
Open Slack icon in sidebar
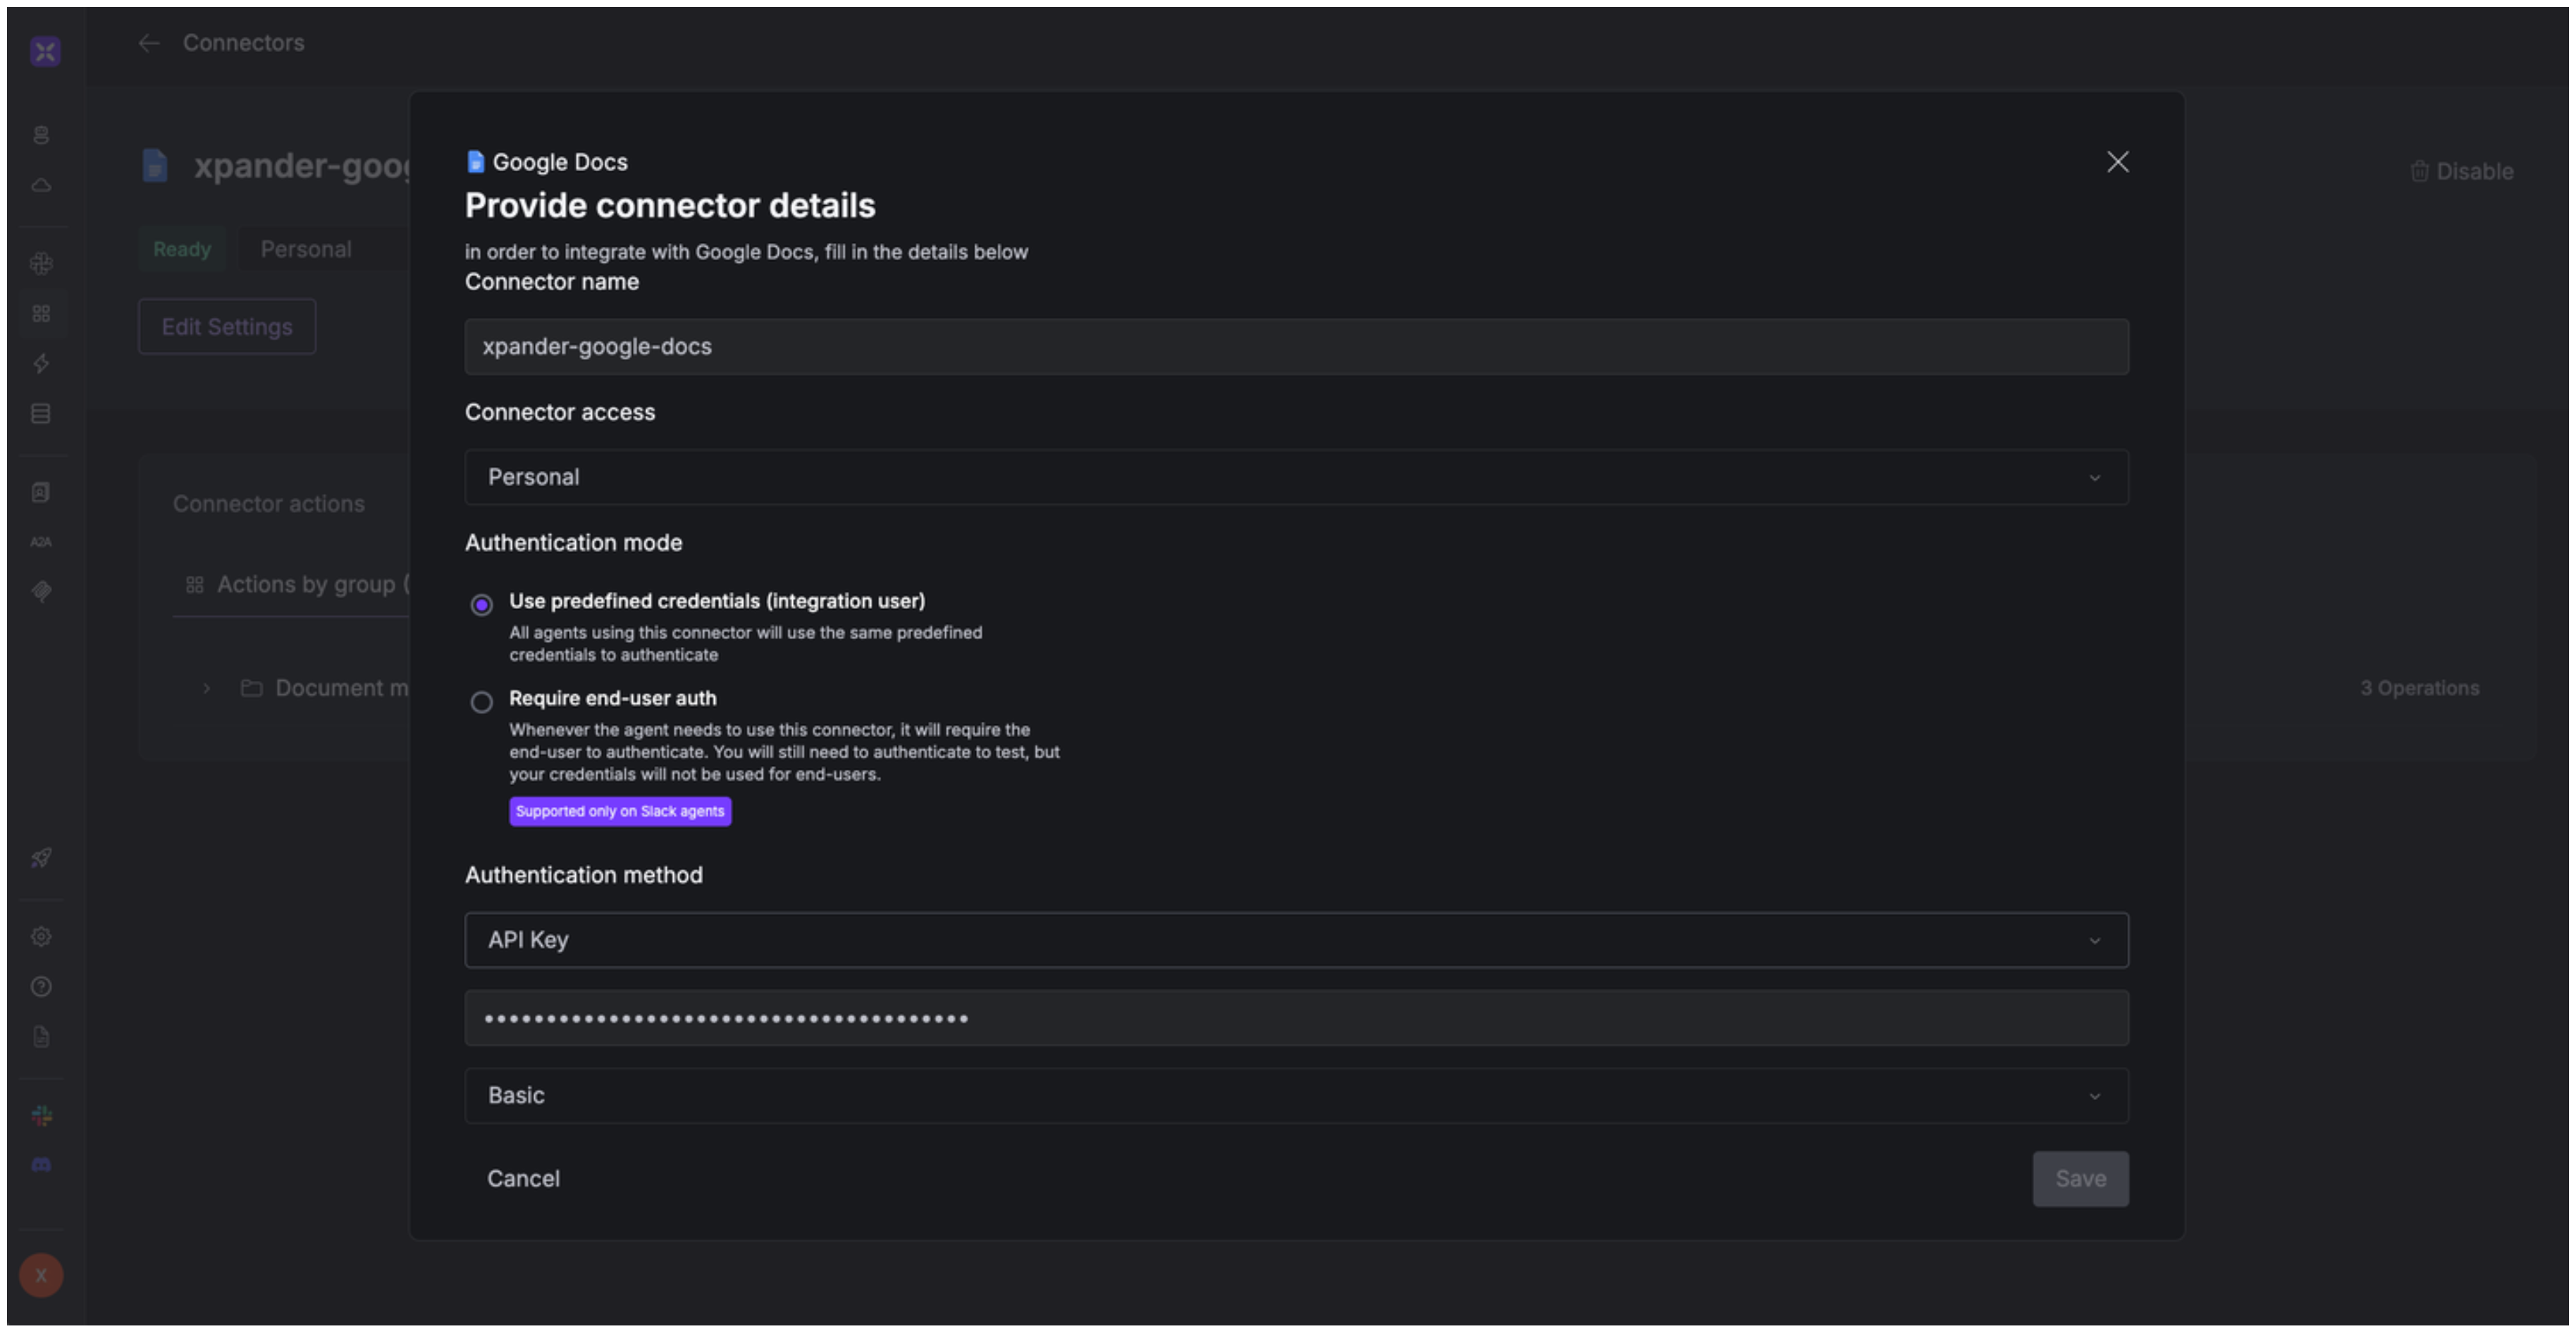point(41,1116)
